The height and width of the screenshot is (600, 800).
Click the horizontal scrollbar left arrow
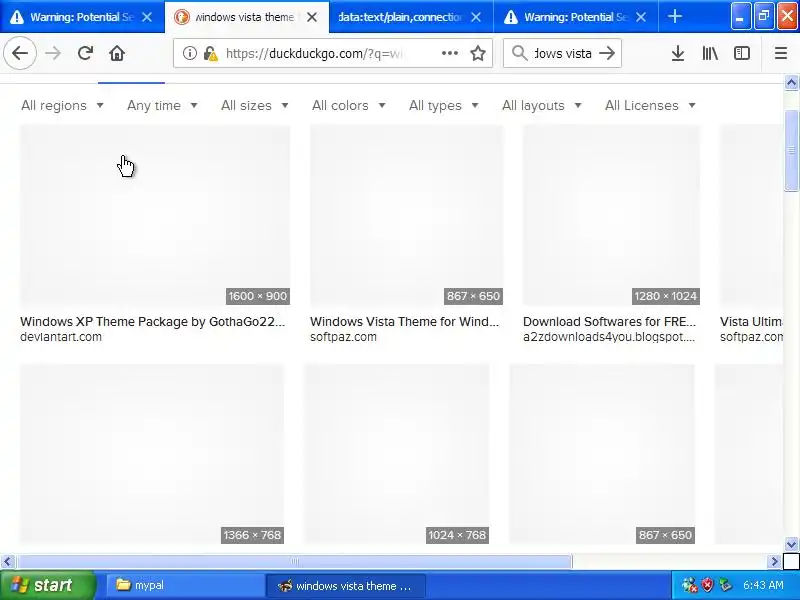click(7, 562)
